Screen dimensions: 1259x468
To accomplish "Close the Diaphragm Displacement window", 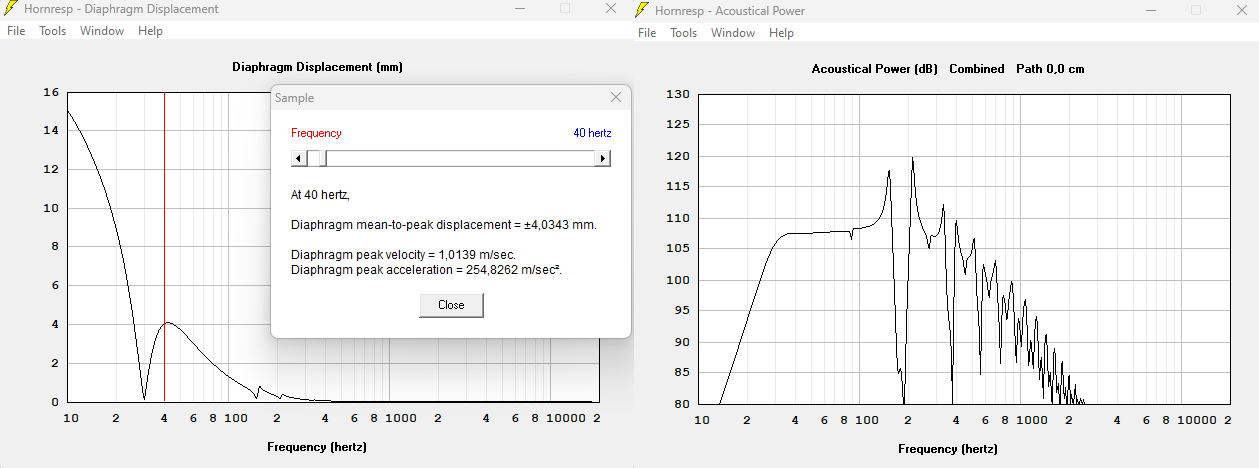I will click(611, 9).
